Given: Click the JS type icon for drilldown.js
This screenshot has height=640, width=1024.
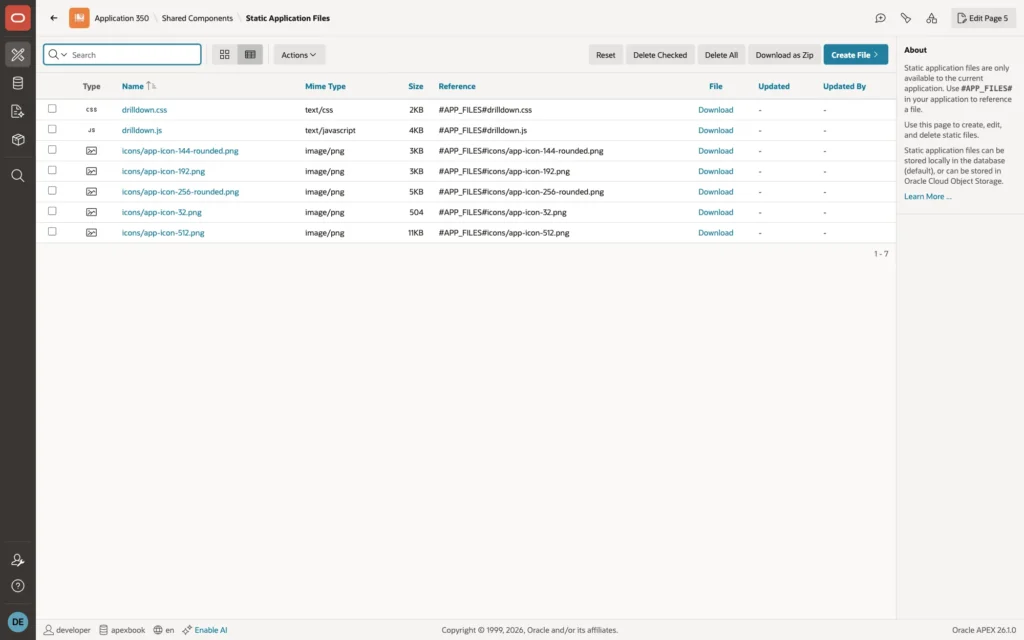Looking at the screenshot, I should pos(91,130).
